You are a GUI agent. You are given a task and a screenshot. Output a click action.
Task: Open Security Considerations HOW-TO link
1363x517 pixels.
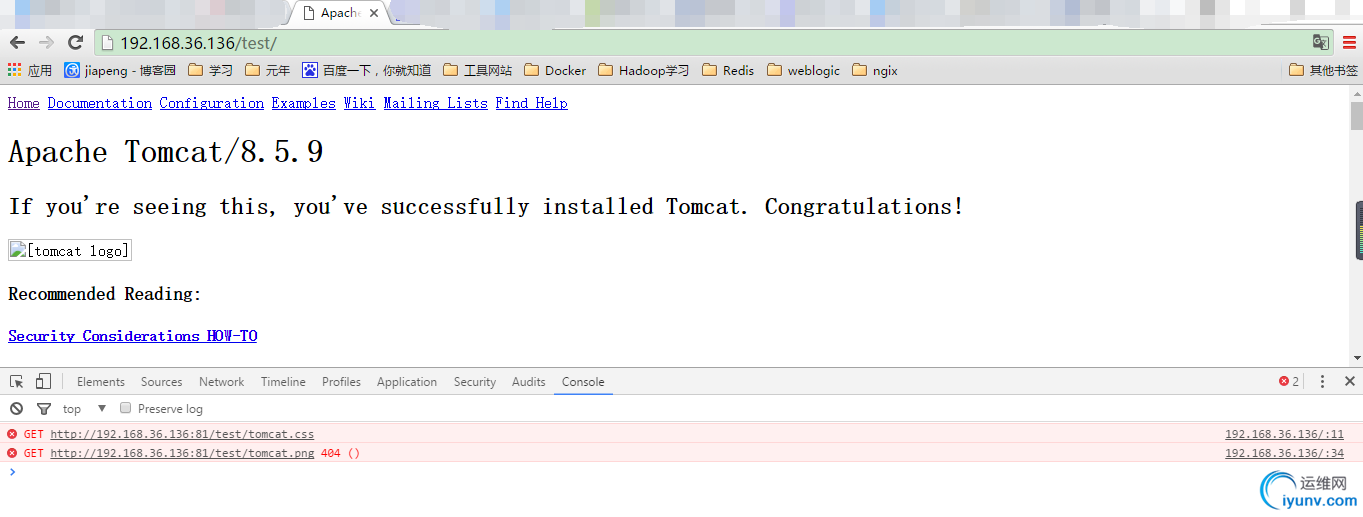point(133,336)
